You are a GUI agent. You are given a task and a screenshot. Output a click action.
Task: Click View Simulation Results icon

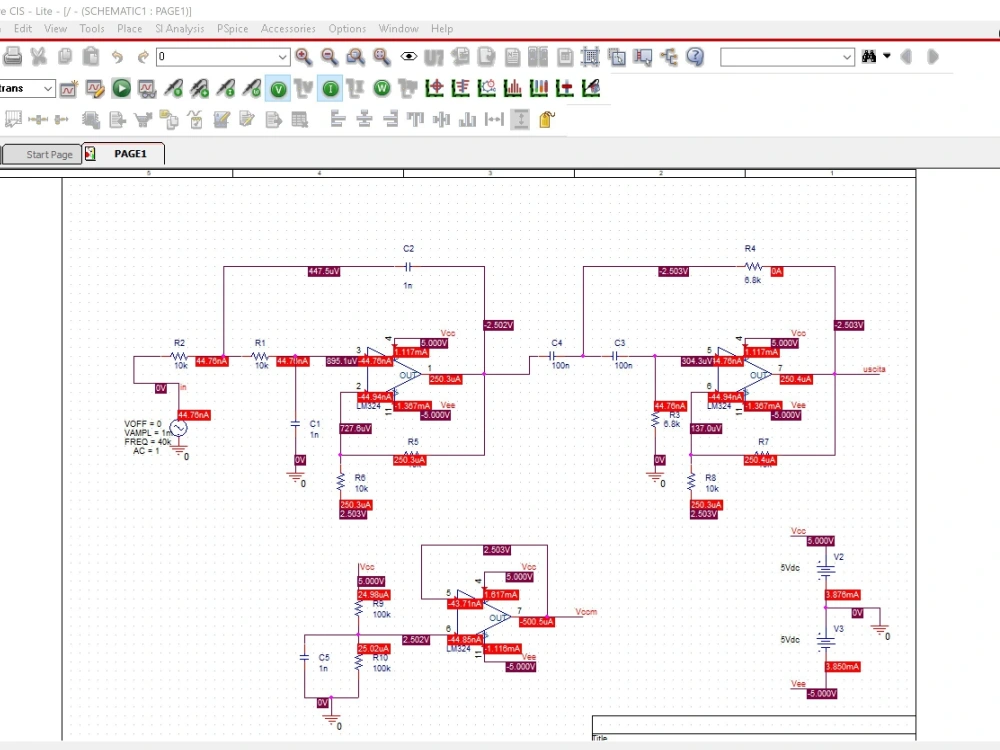point(147,88)
